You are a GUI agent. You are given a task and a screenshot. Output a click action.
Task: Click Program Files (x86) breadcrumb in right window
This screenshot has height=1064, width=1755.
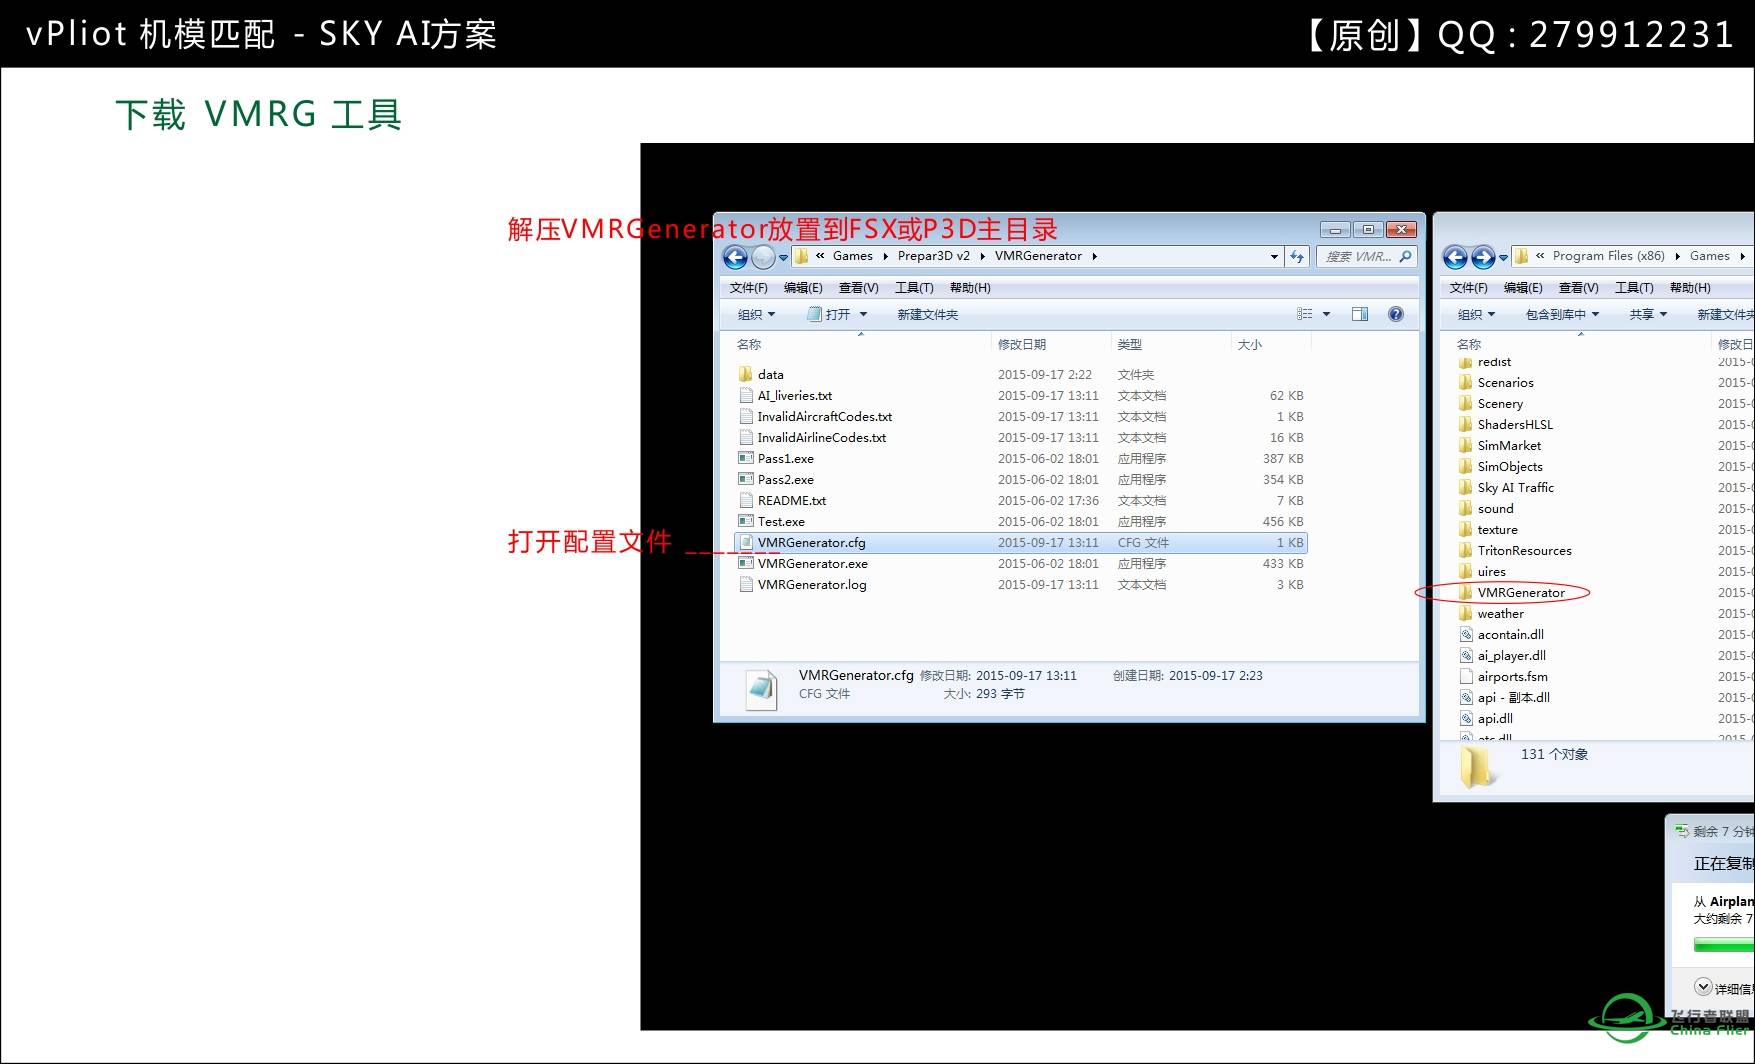pos(1608,256)
